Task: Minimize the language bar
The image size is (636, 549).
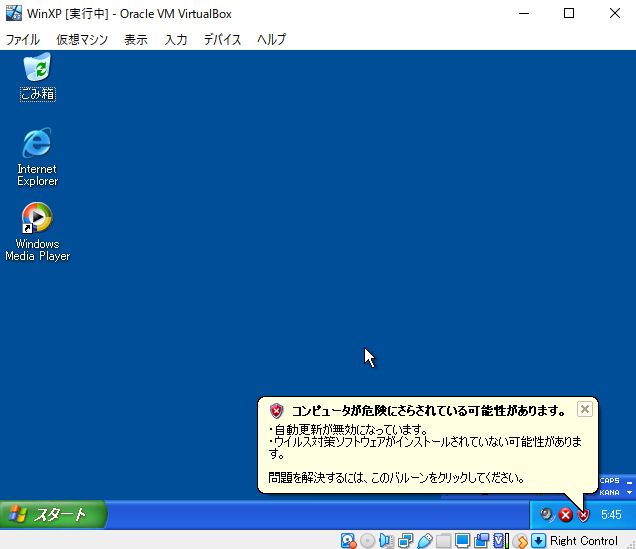Action: [x=629, y=483]
